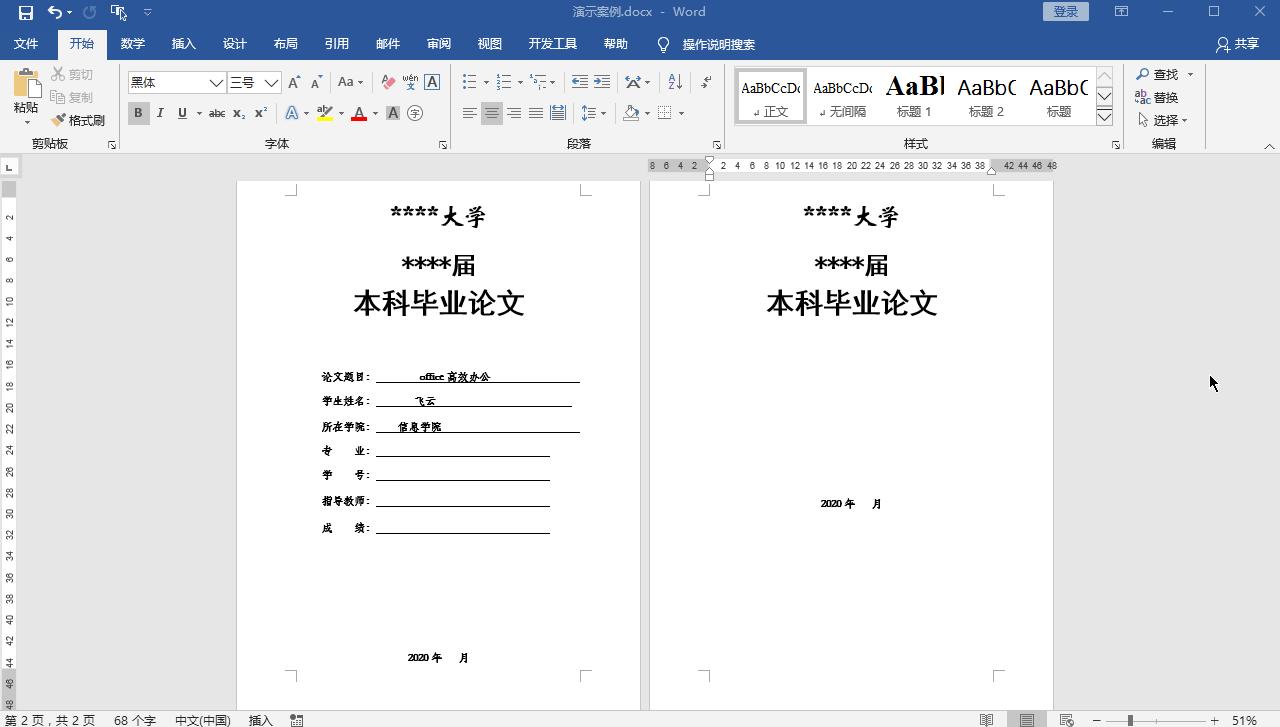Image resolution: width=1280 pixels, height=727 pixels.
Task: Click the superscript icon
Action: (260, 113)
